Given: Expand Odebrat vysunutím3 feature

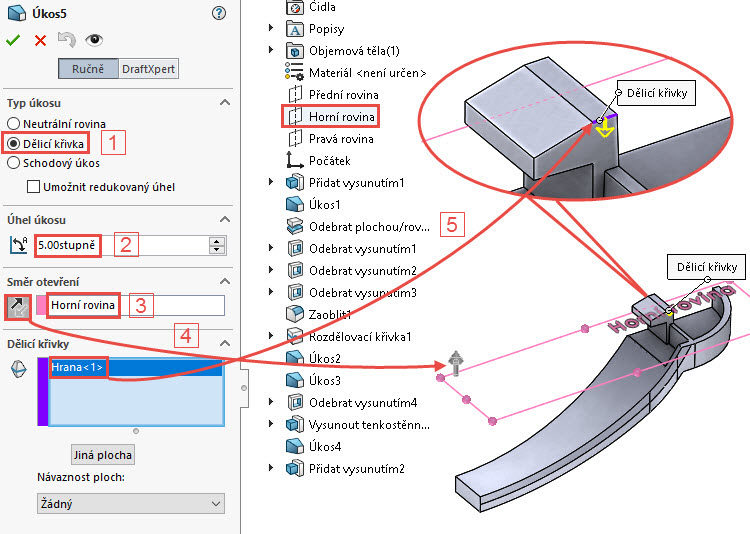Looking at the screenshot, I should point(271,292).
